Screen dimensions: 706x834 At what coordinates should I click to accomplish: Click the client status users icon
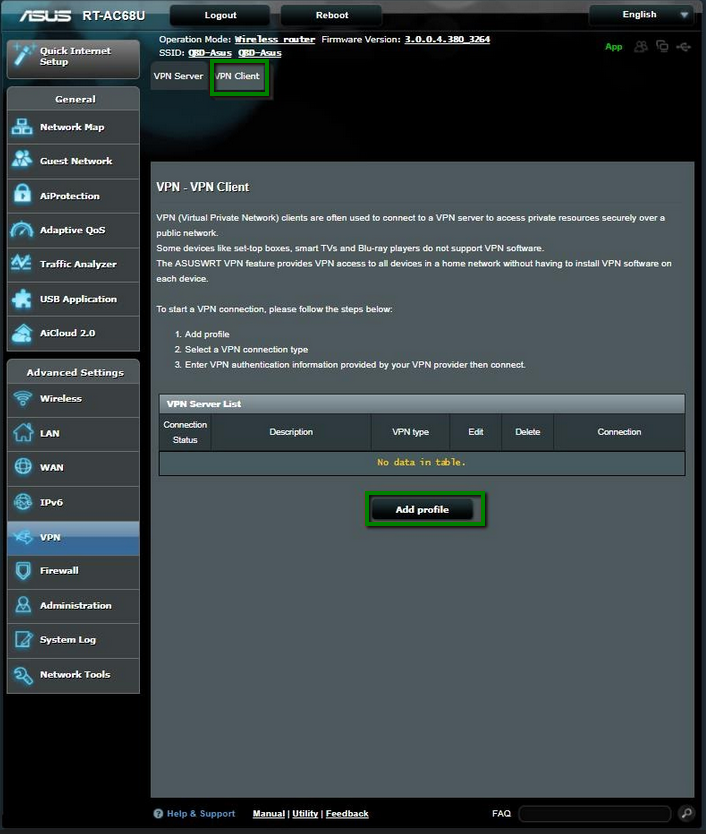tap(641, 47)
